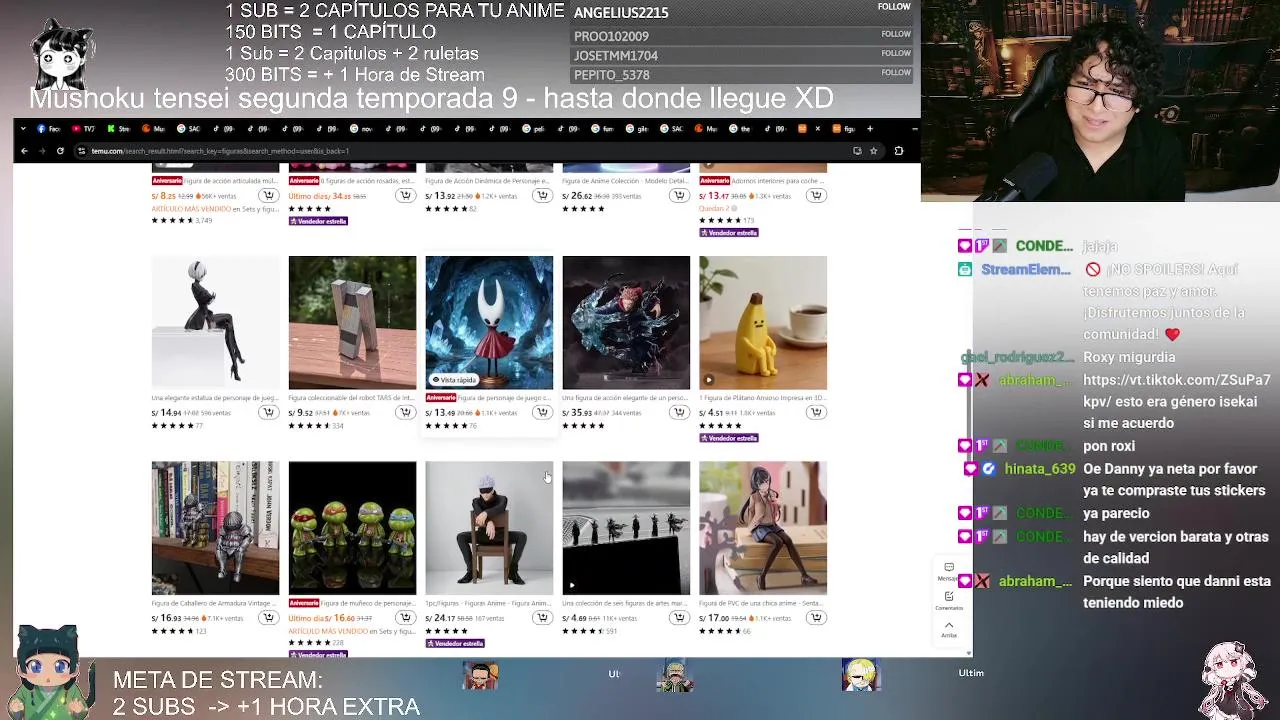Click ARTÍCULO MÁS VENDIDO under S/ 8.25 item

192,208
